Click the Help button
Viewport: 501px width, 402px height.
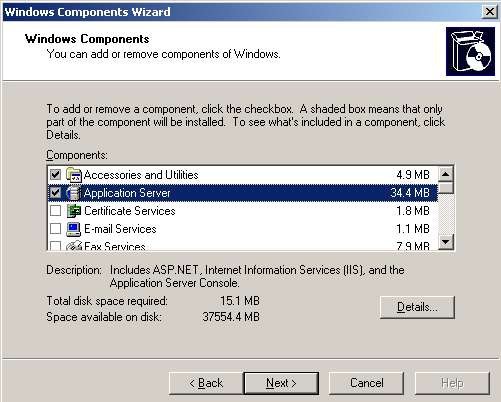(452, 383)
